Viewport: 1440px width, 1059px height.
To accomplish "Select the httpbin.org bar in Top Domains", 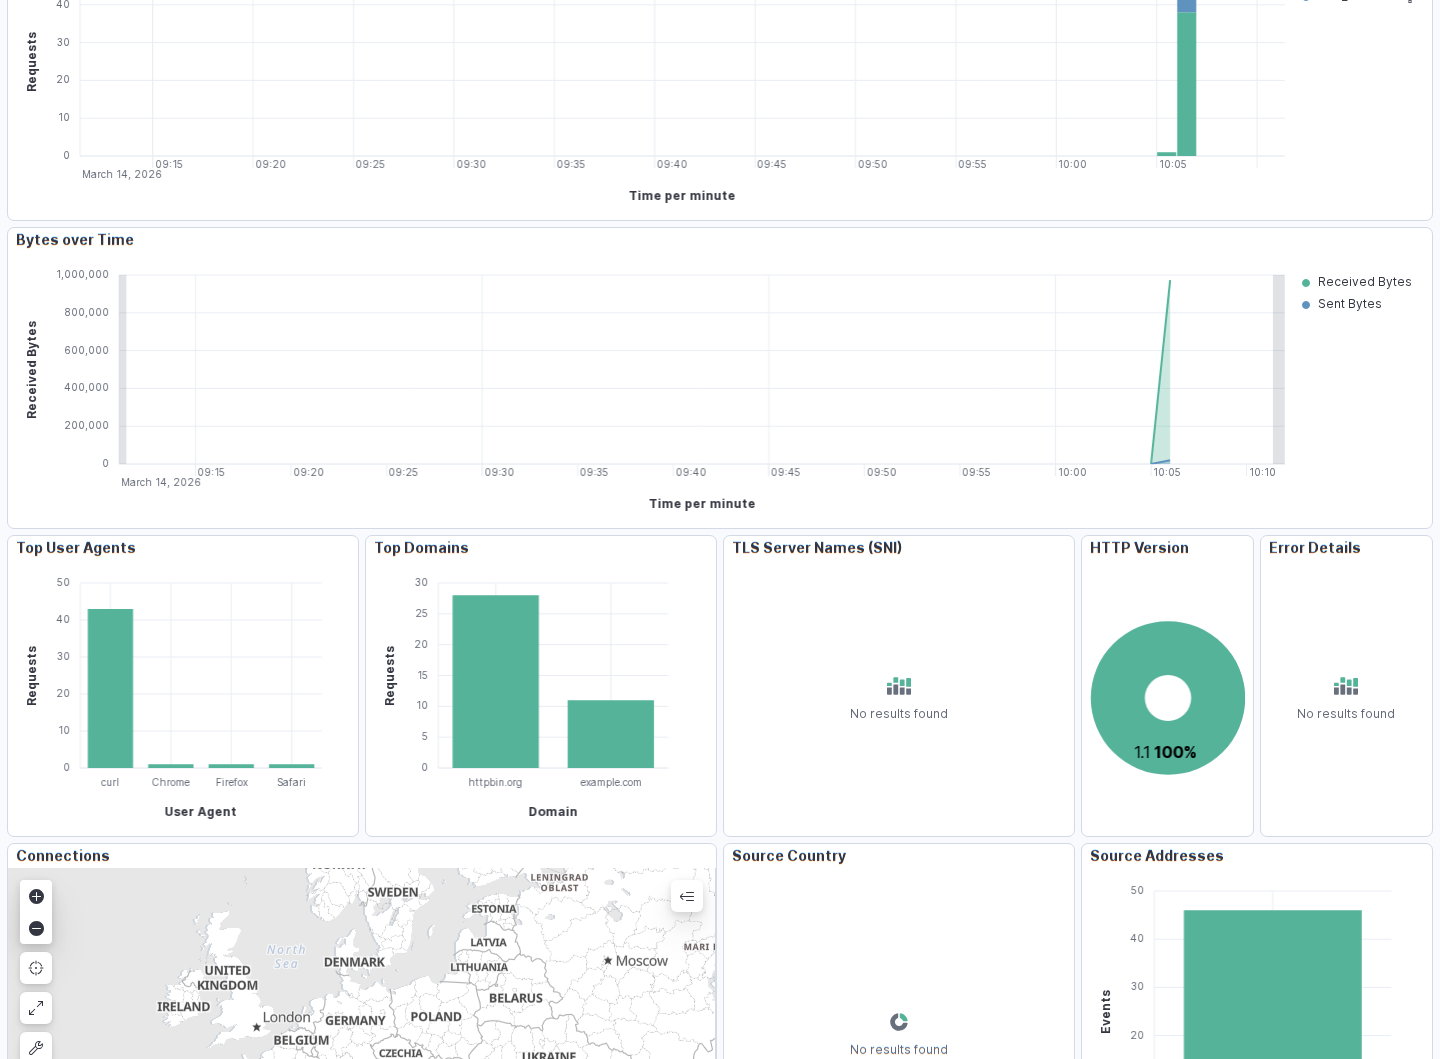I will pyautogui.click(x=496, y=681).
